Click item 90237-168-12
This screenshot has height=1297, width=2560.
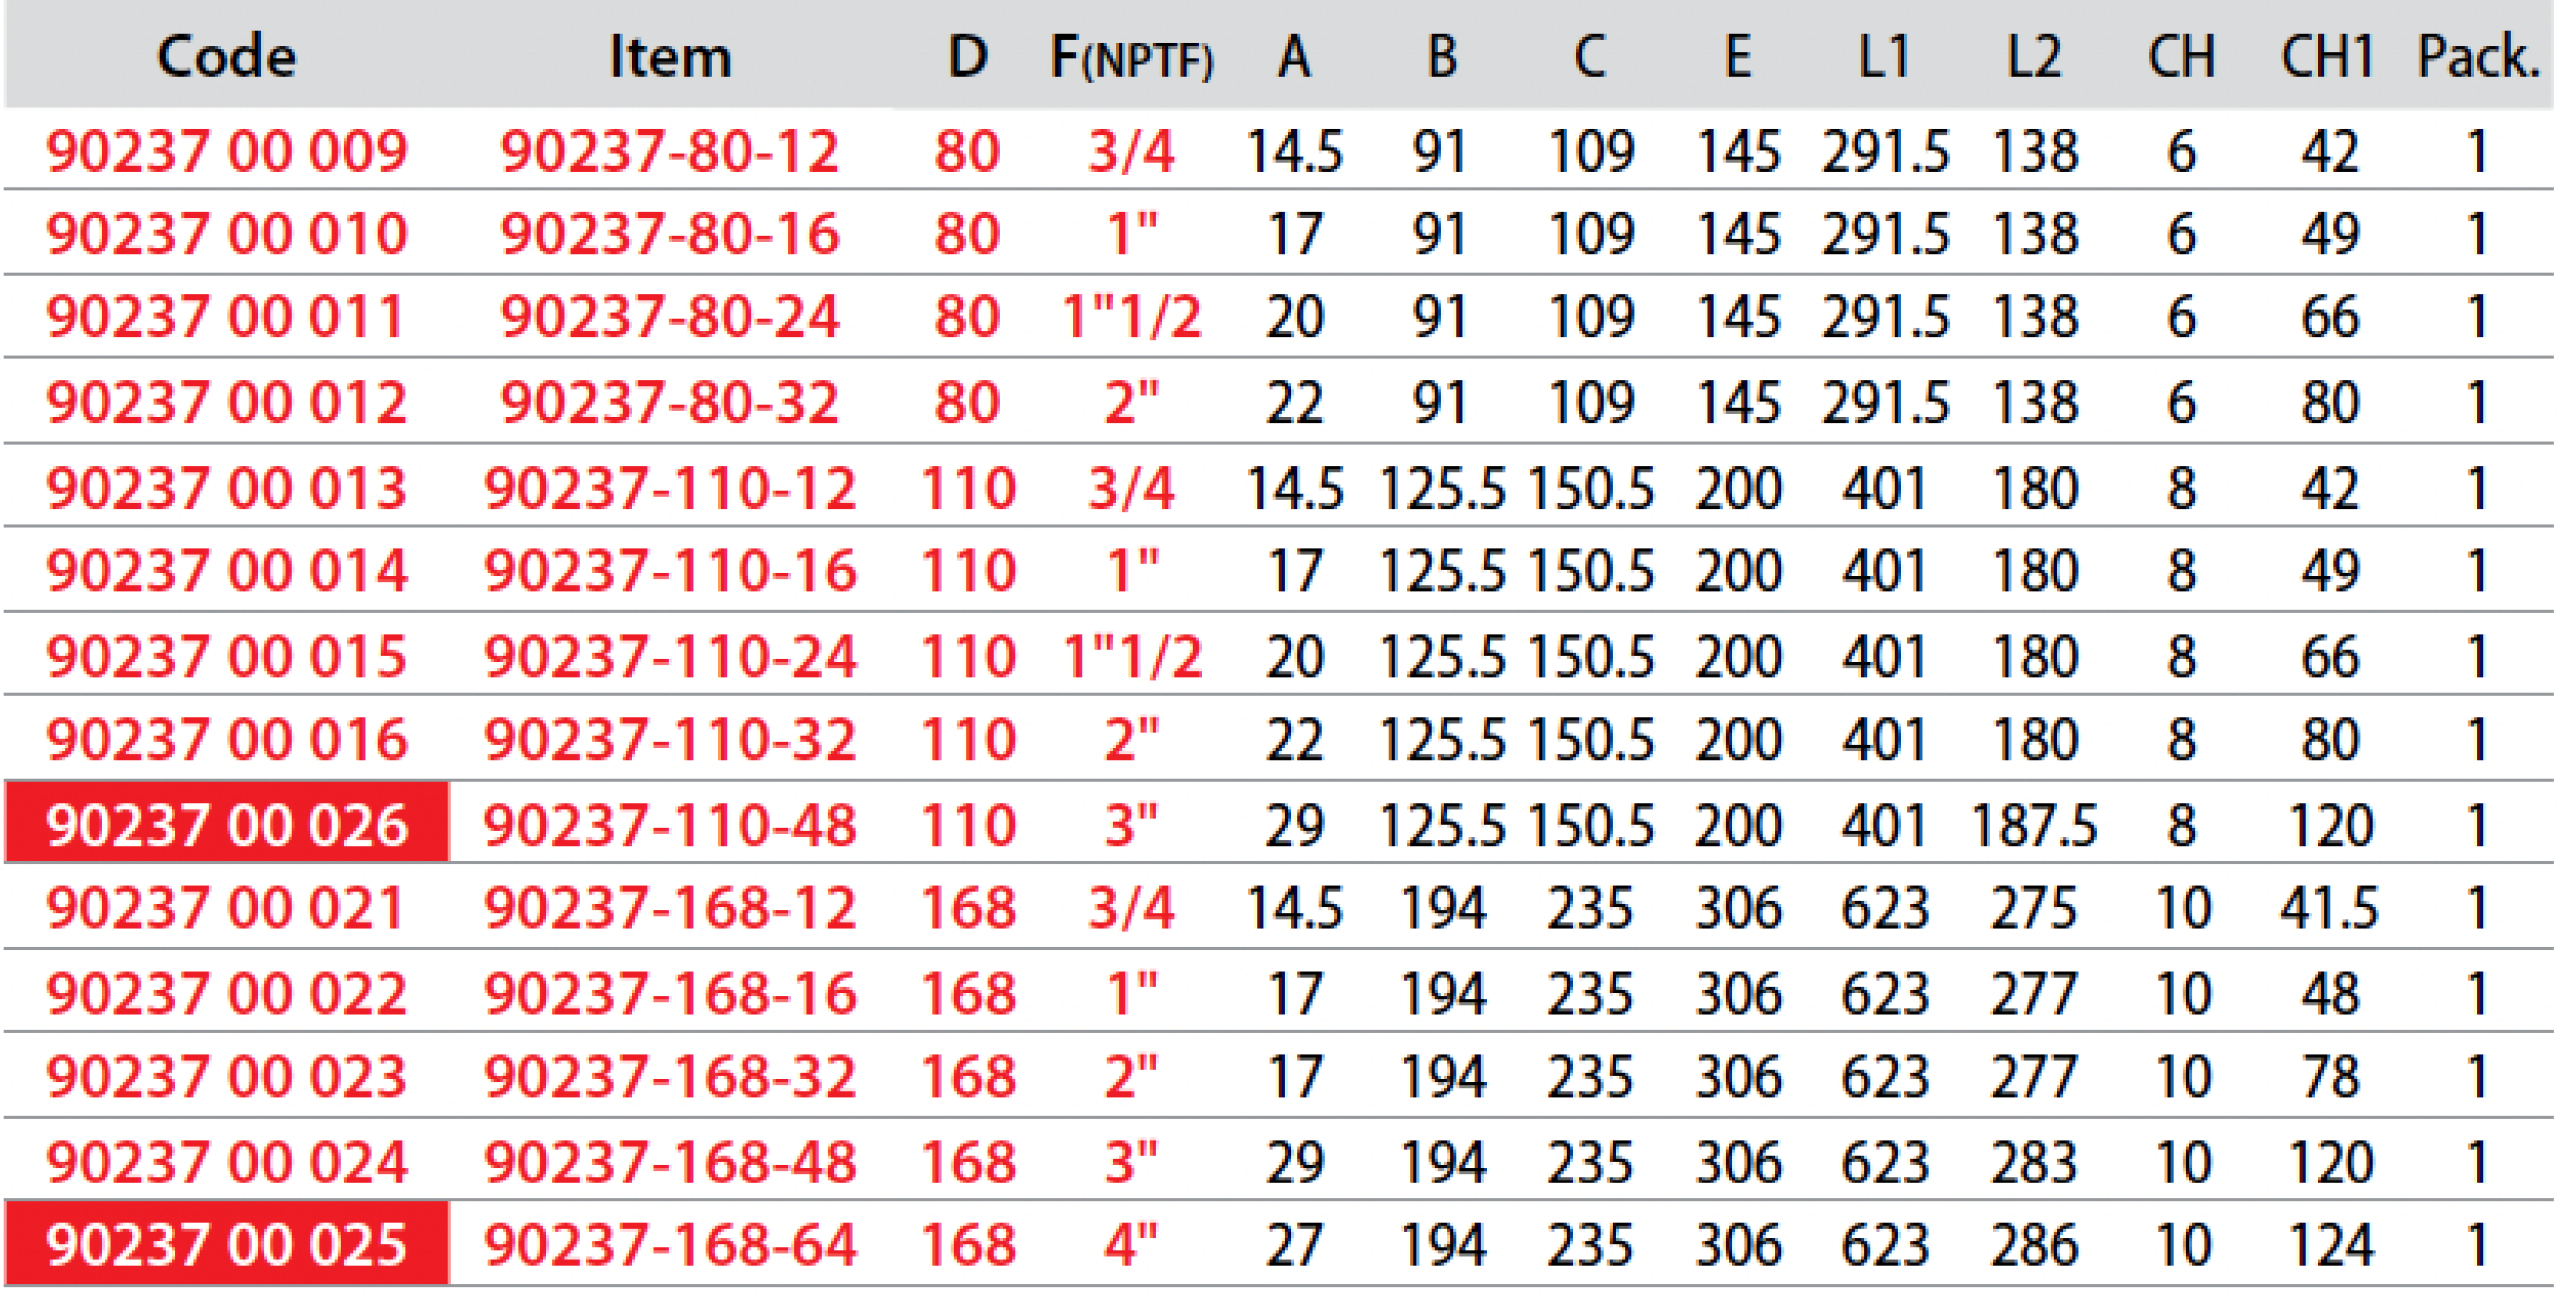669,908
